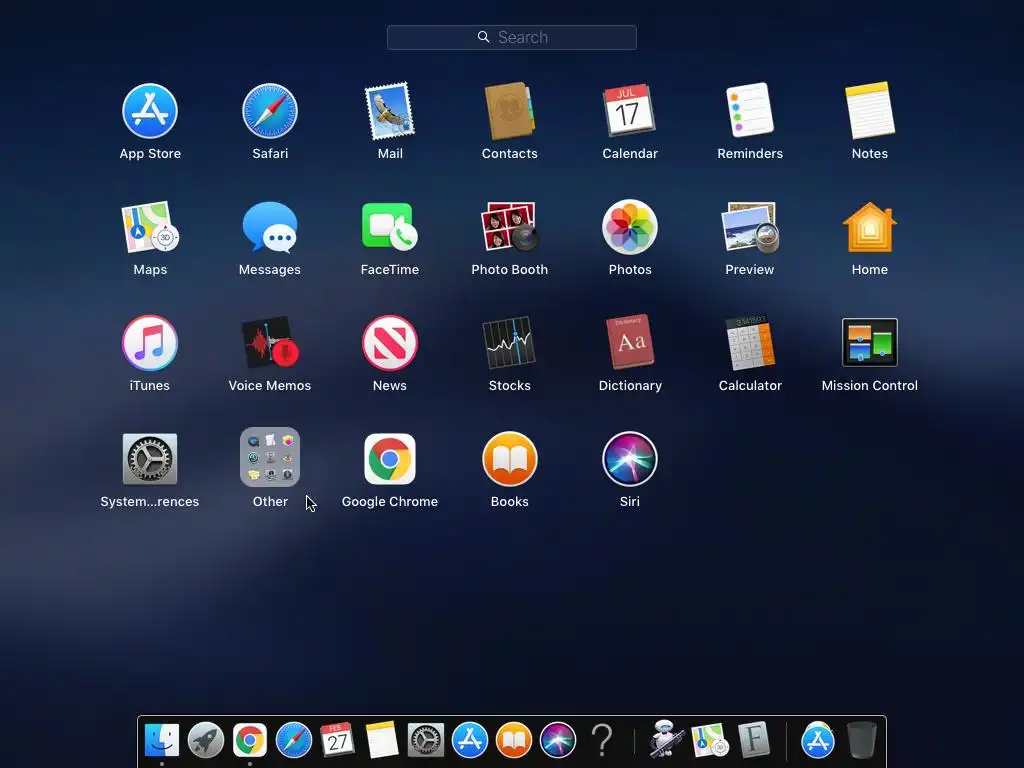Viewport: 1024px width, 768px height.
Task: Launch the Messages app
Action: (270, 227)
